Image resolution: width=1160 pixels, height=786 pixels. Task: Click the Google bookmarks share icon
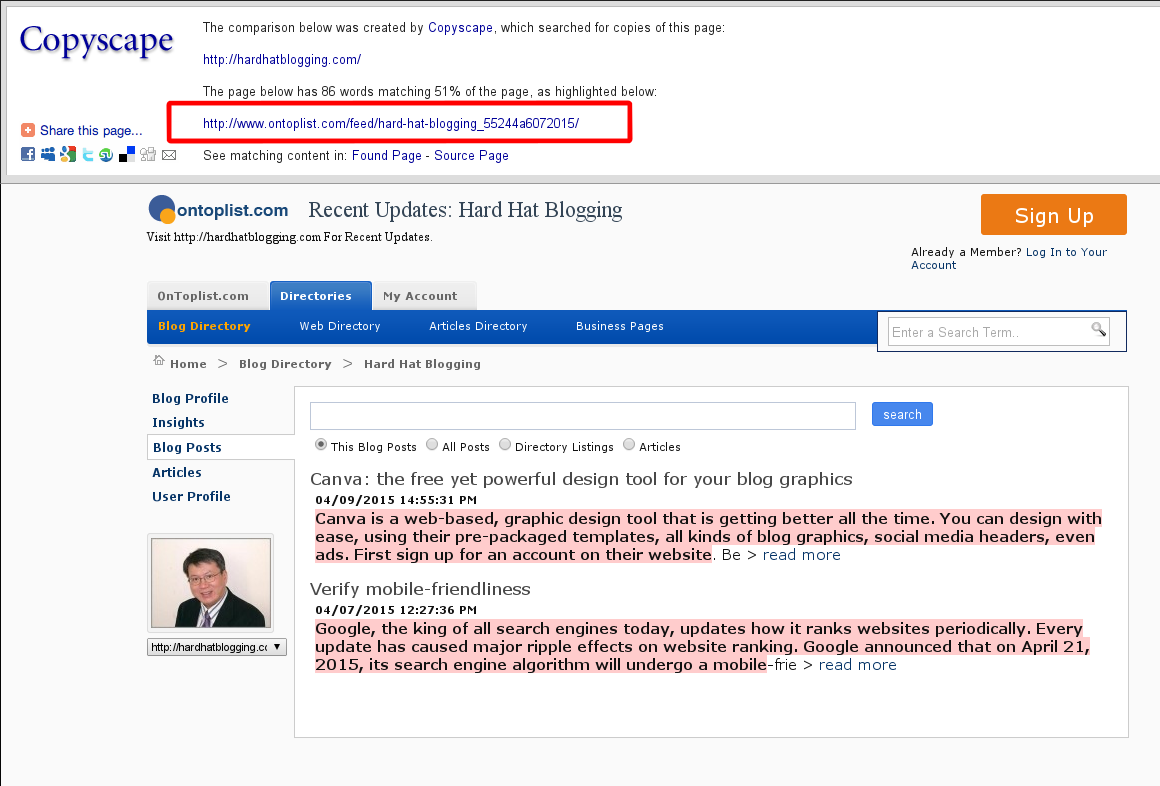[68, 154]
